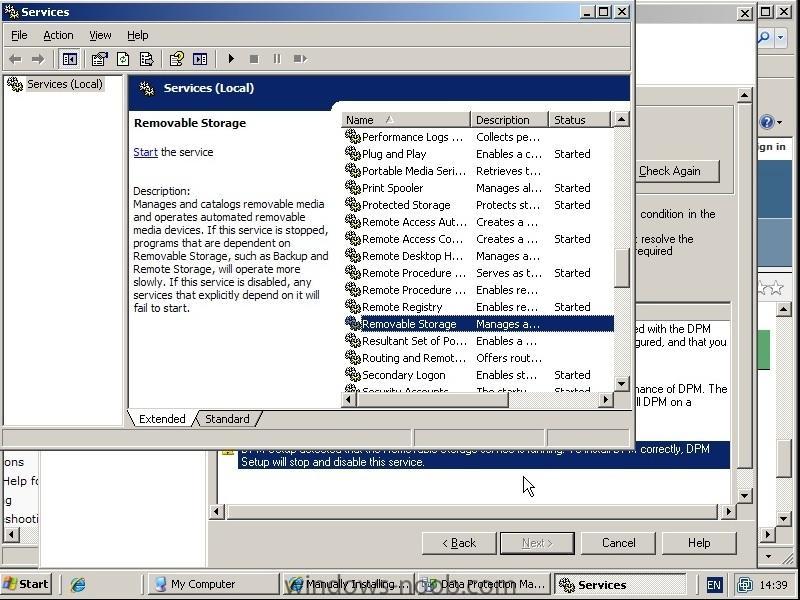Select the Remote Access Co... service row
This screenshot has height=600, width=800.
(x=479, y=239)
